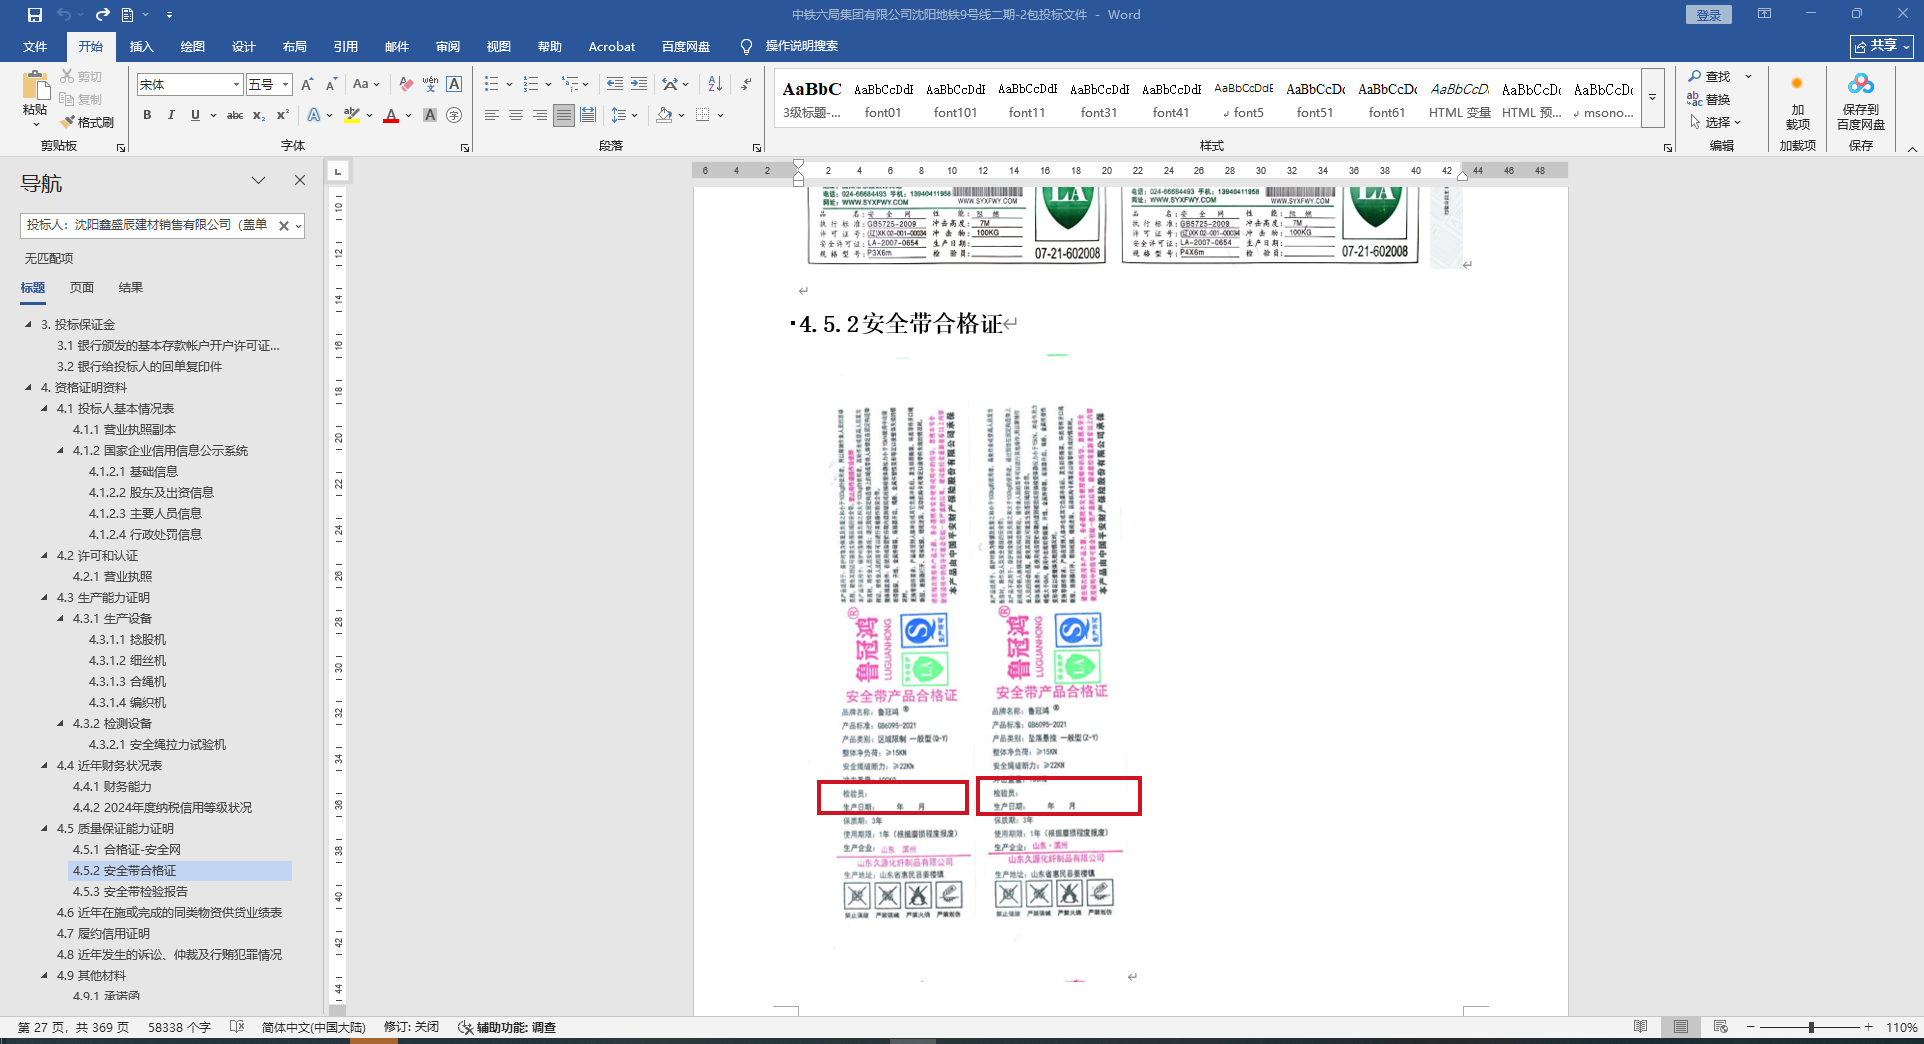The image size is (1924, 1044).
Task: Open the Select dropdown in Editing
Action: click(1716, 122)
